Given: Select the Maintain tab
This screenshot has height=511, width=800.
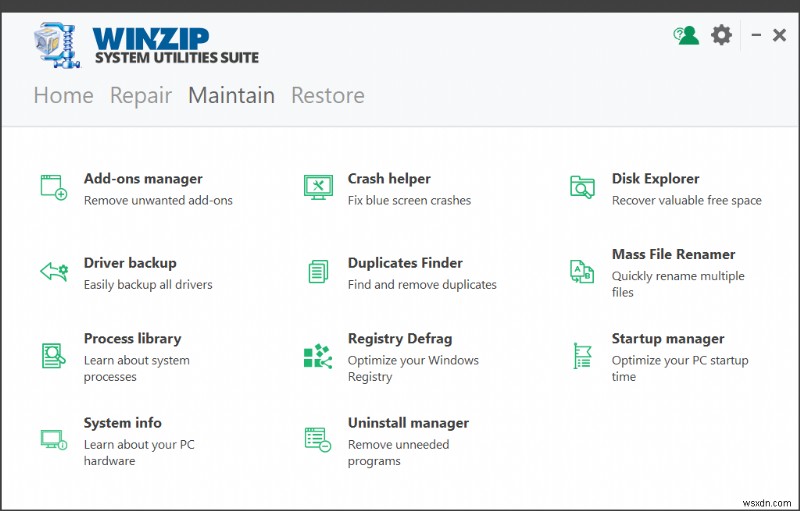Looking at the screenshot, I should pyautogui.click(x=231, y=96).
